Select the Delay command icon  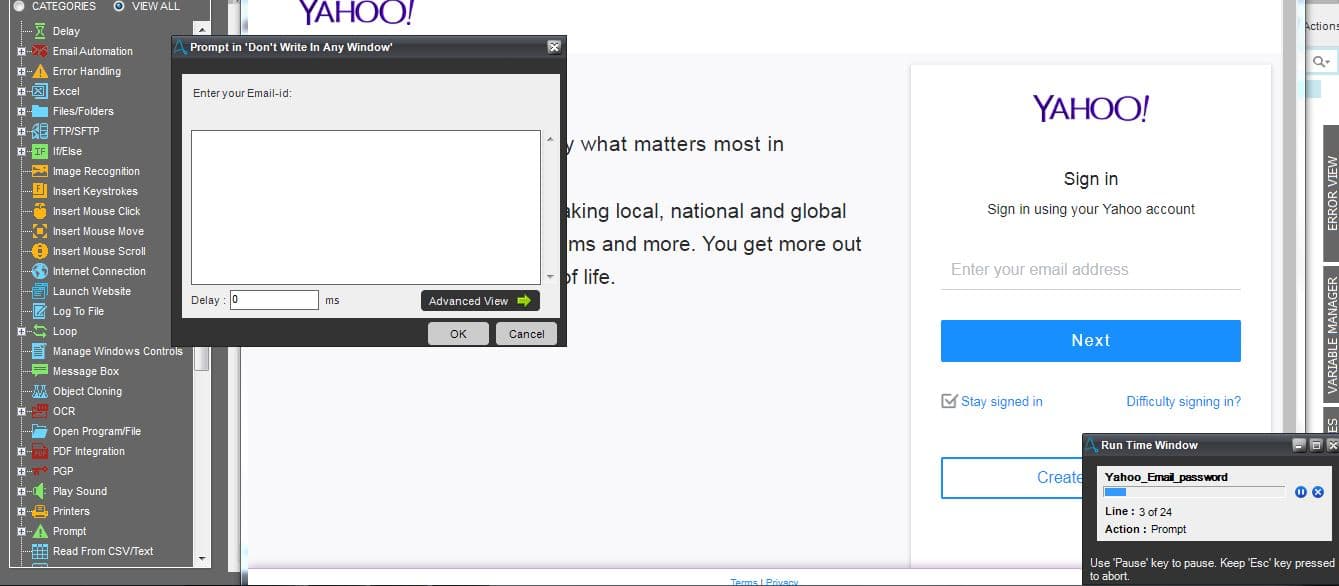[40, 31]
